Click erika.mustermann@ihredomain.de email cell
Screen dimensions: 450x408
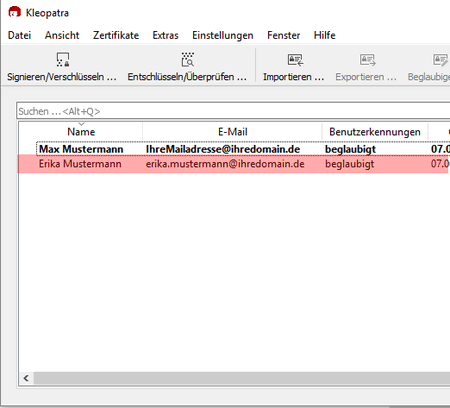point(225,164)
